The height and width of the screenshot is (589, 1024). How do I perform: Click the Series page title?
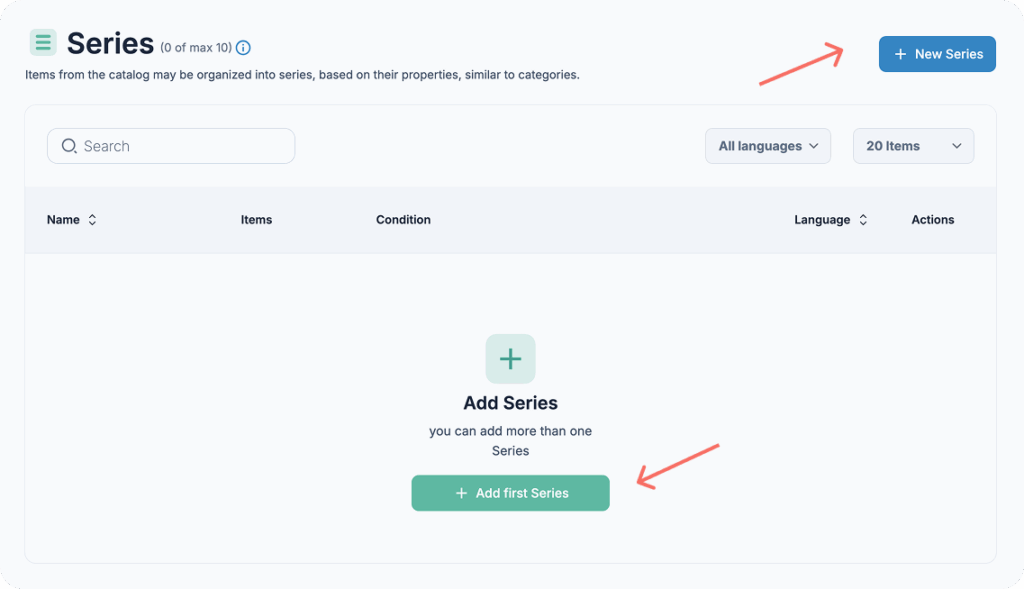point(110,44)
